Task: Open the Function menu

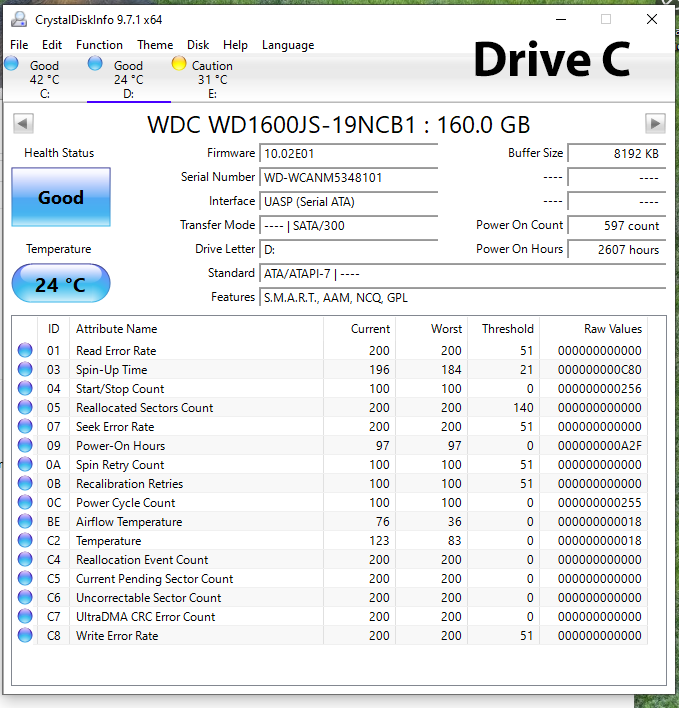Action: (99, 45)
